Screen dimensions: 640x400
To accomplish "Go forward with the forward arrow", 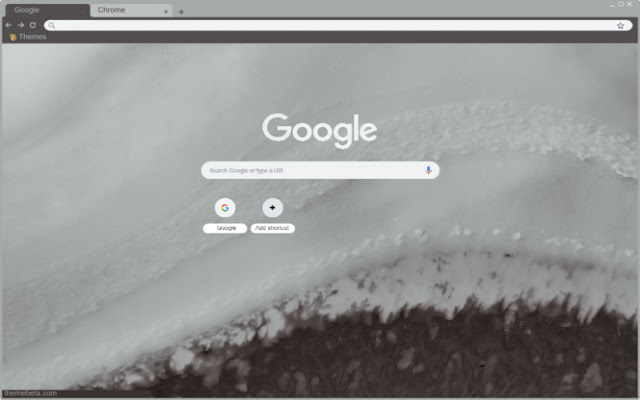I will click(x=20, y=25).
